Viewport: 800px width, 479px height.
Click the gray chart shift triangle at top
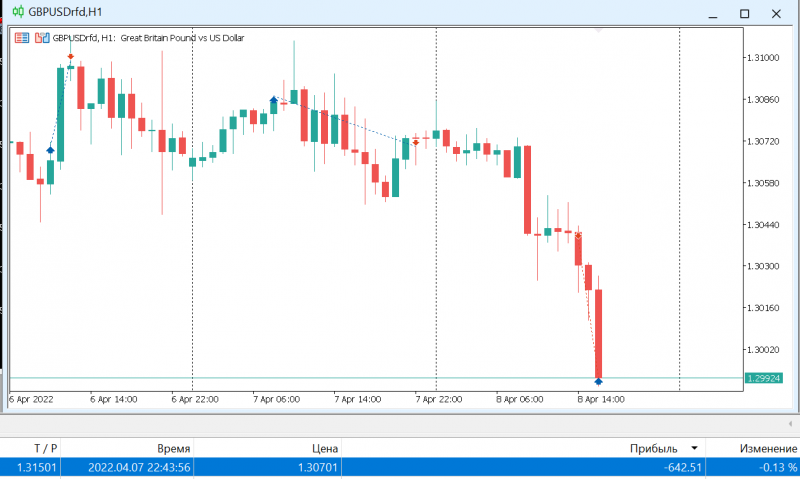tap(598, 31)
